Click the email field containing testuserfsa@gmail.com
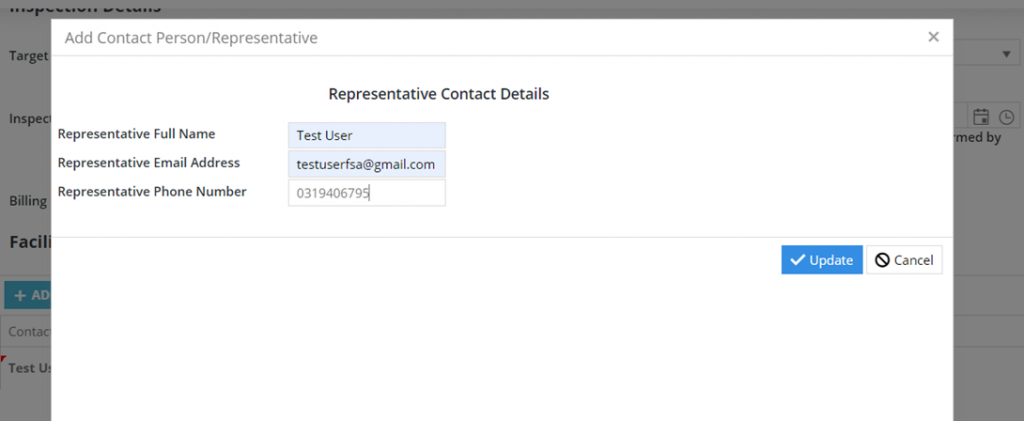The width and height of the screenshot is (1024, 421). click(367, 164)
